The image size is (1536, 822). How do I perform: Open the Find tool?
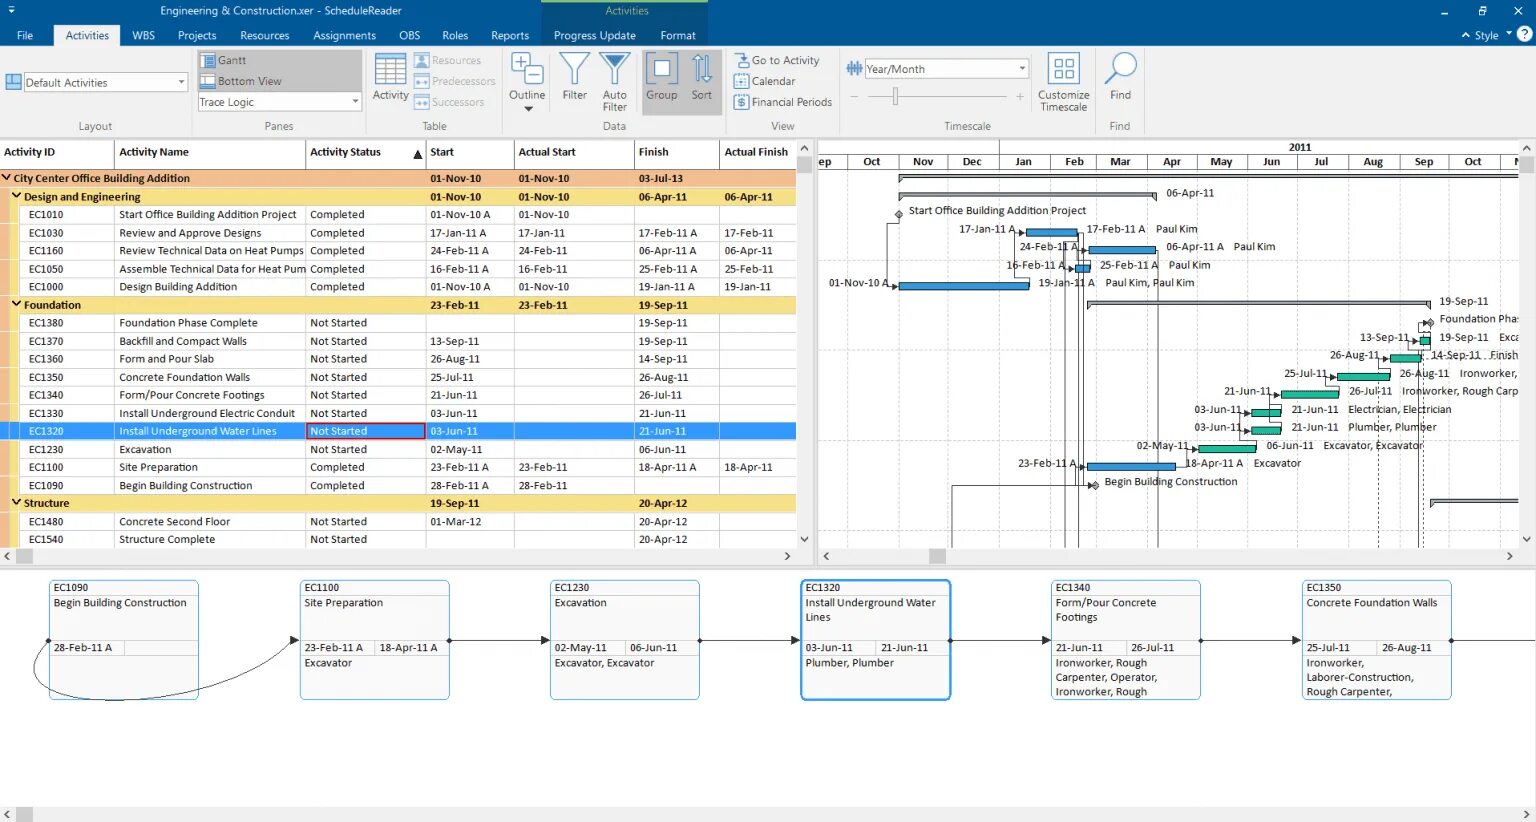1120,78
